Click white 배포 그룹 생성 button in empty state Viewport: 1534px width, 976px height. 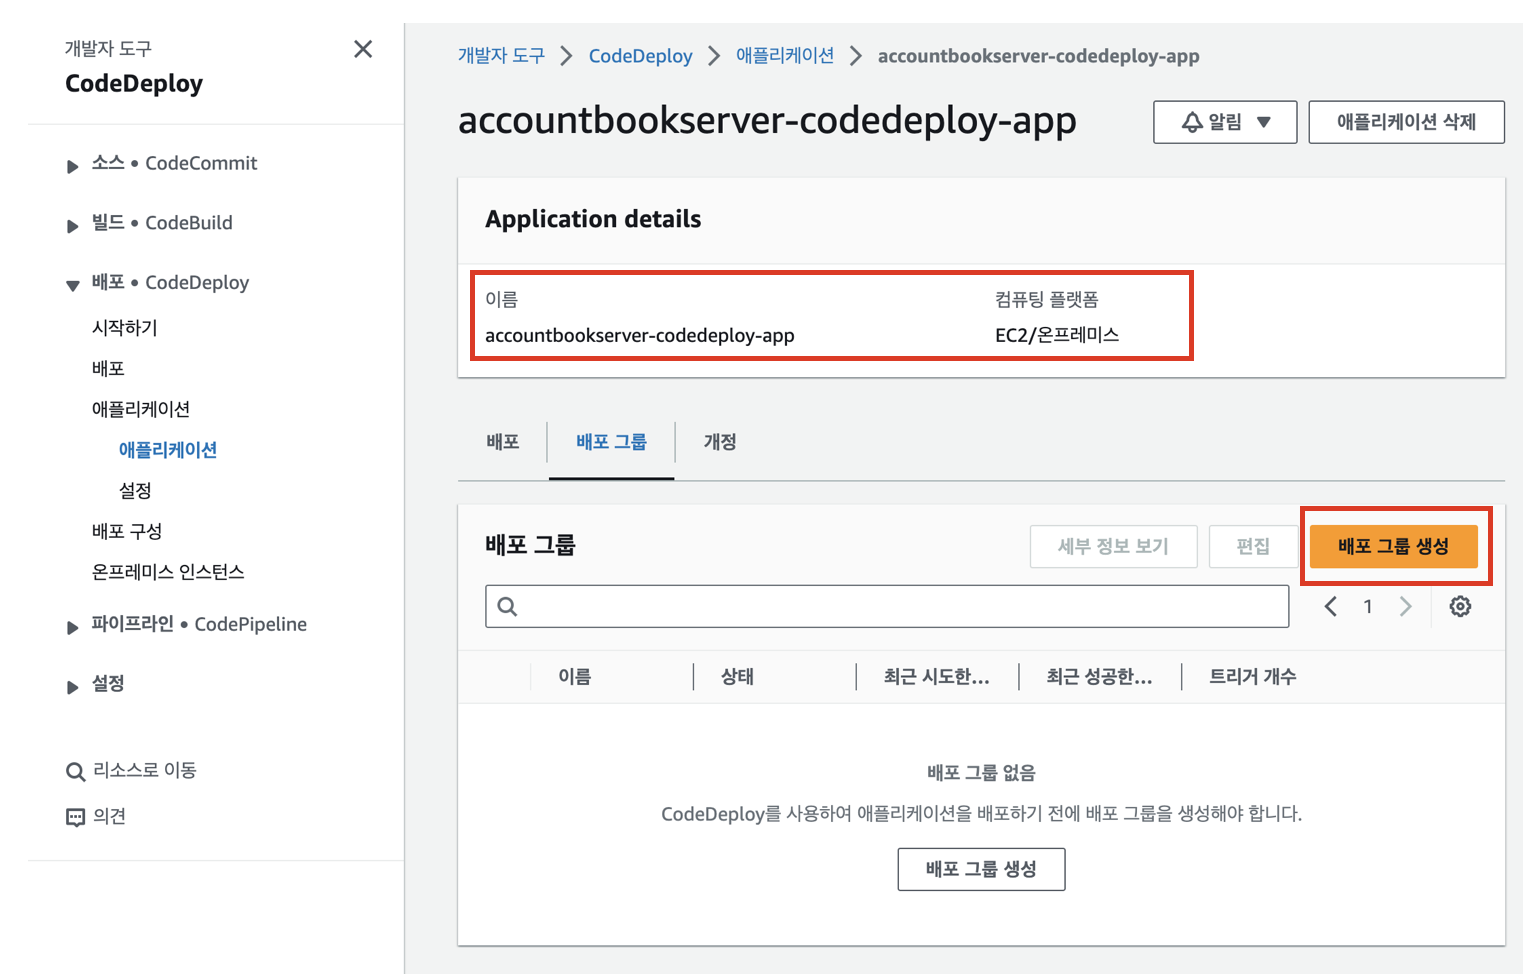(981, 869)
